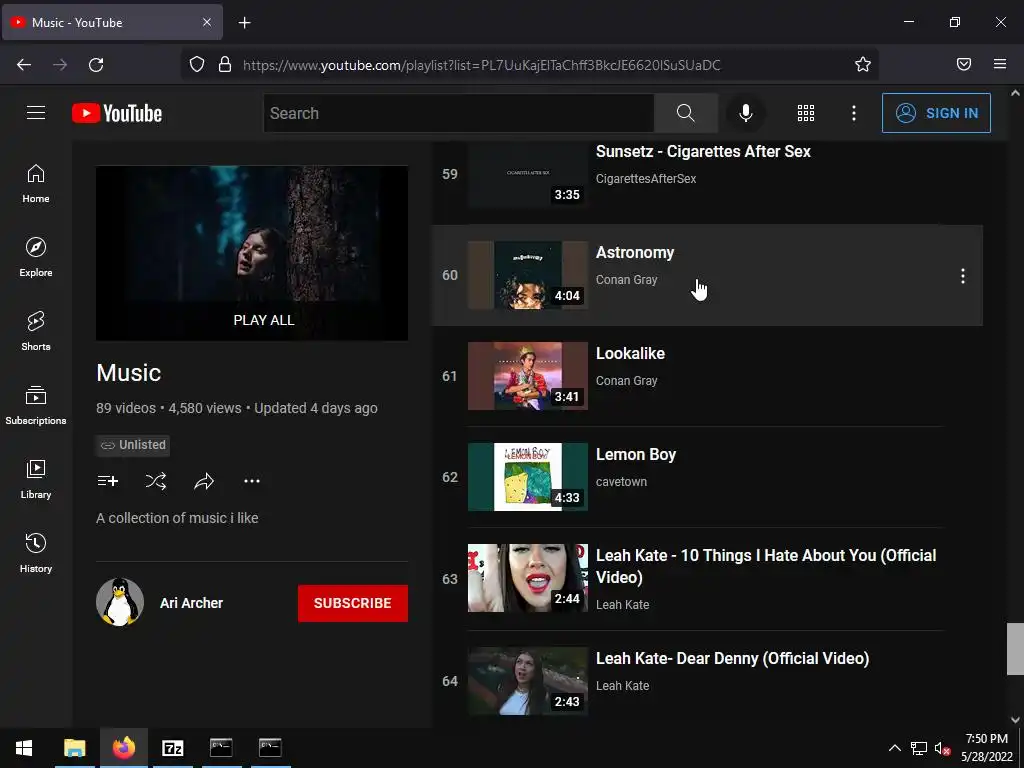Click the YouTube logo
The width and height of the screenshot is (1024, 768).
117,113
